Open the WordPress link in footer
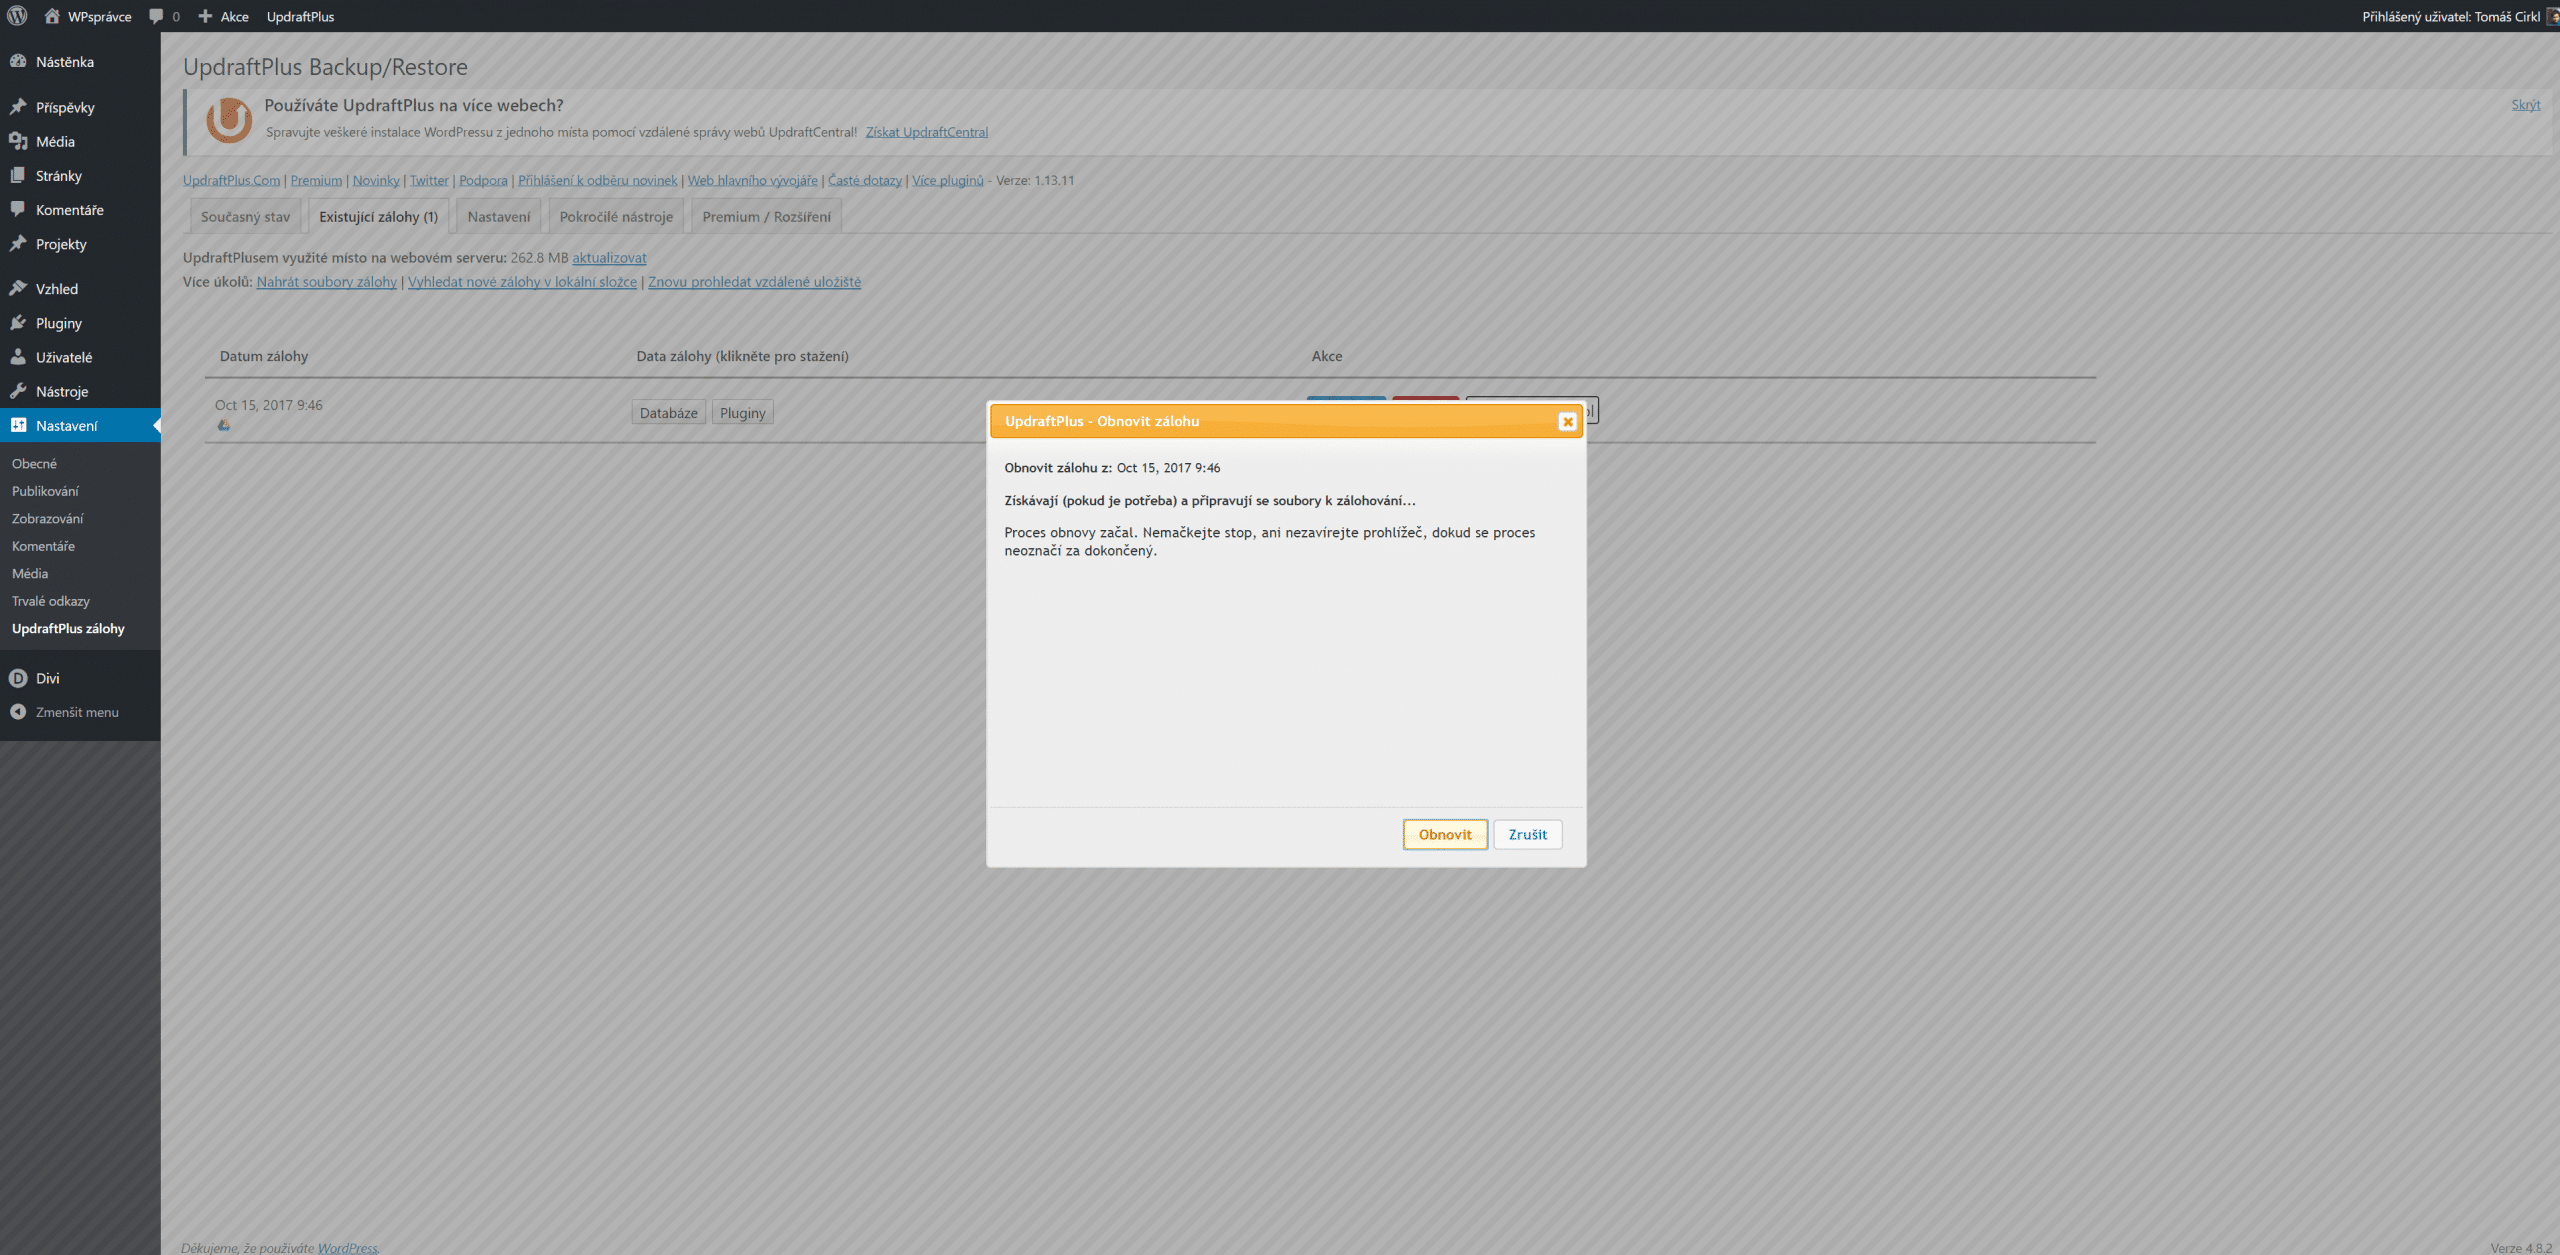Image resolution: width=2560 pixels, height=1255 pixels. 347,1247
